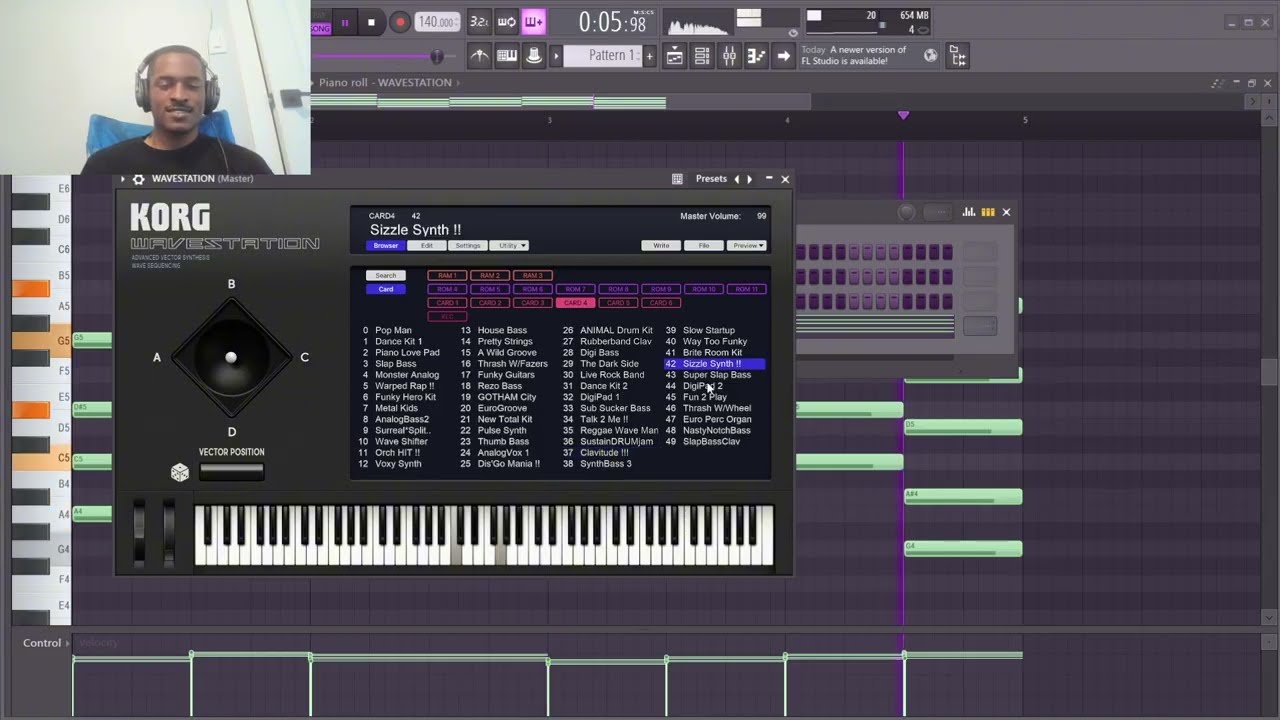Toggle the 3.2.1 countdown before recording
1280x720 pixels.
click(479, 22)
